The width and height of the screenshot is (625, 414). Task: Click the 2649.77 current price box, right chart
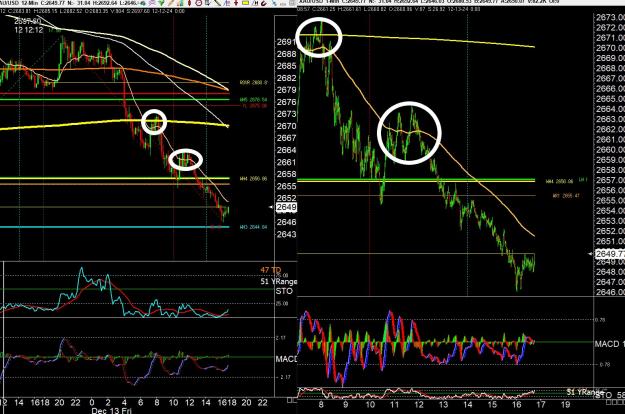pos(610,254)
